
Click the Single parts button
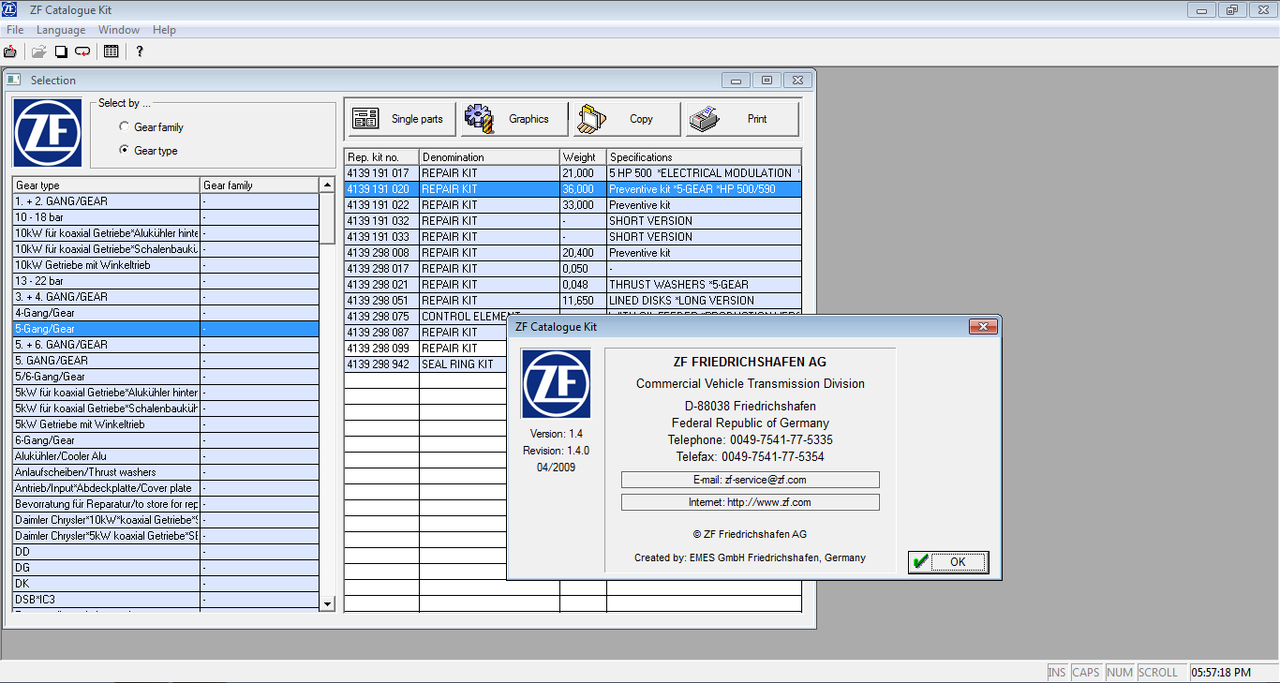tap(400, 119)
